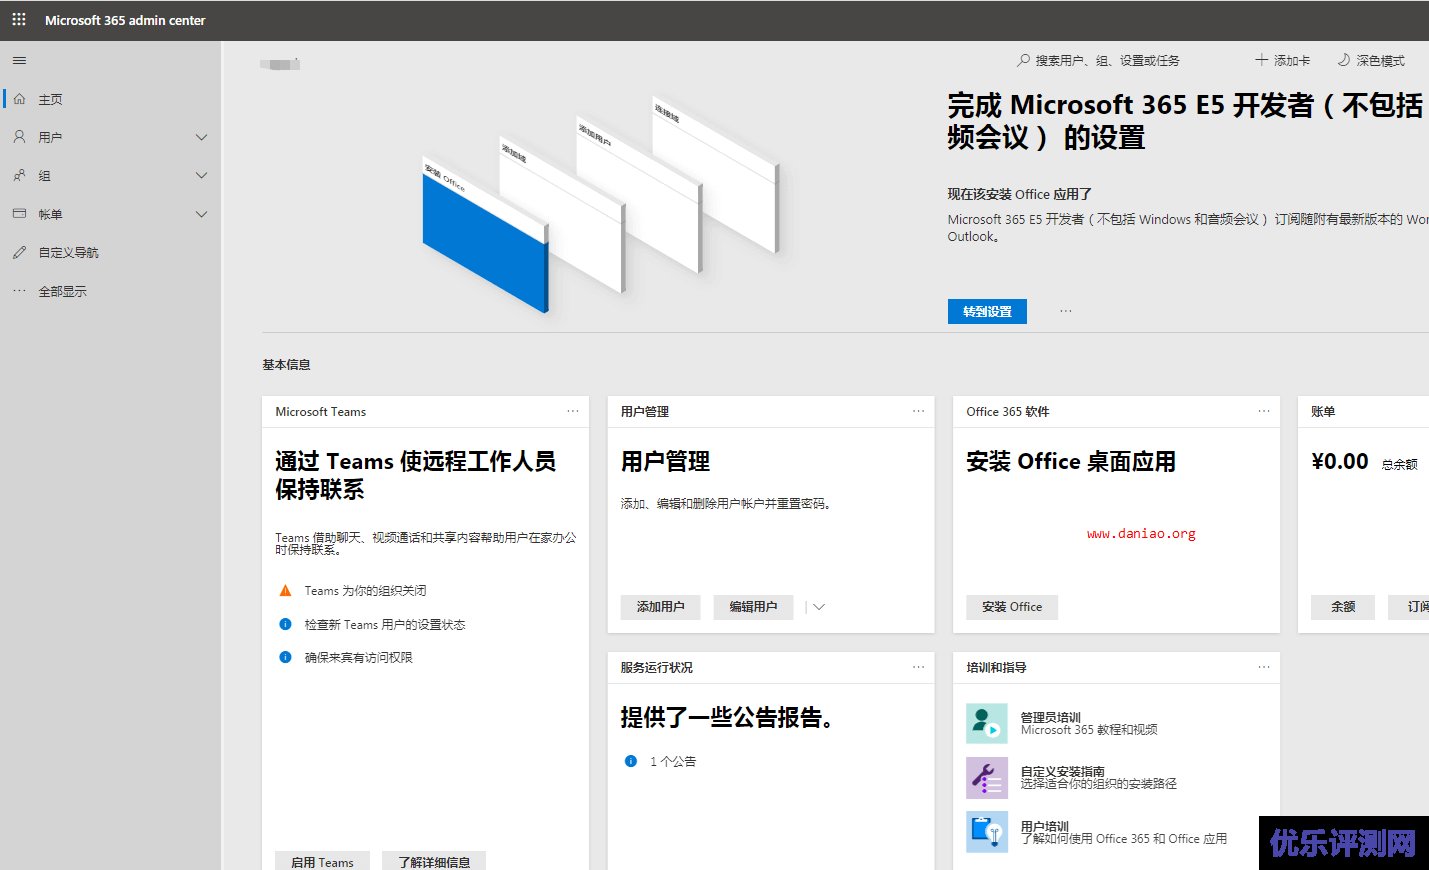Click info icon next to 1 个公告
1429x870 pixels.
pos(631,761)
